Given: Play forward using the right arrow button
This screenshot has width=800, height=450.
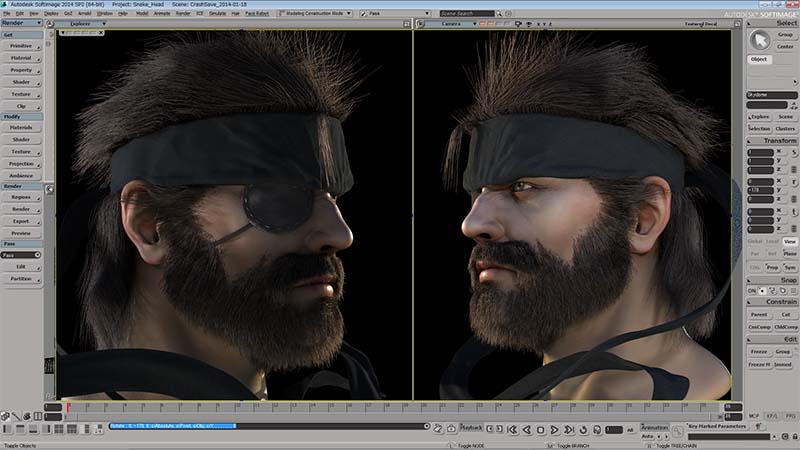Looking at the screenshot, I should tap(555, 430).
